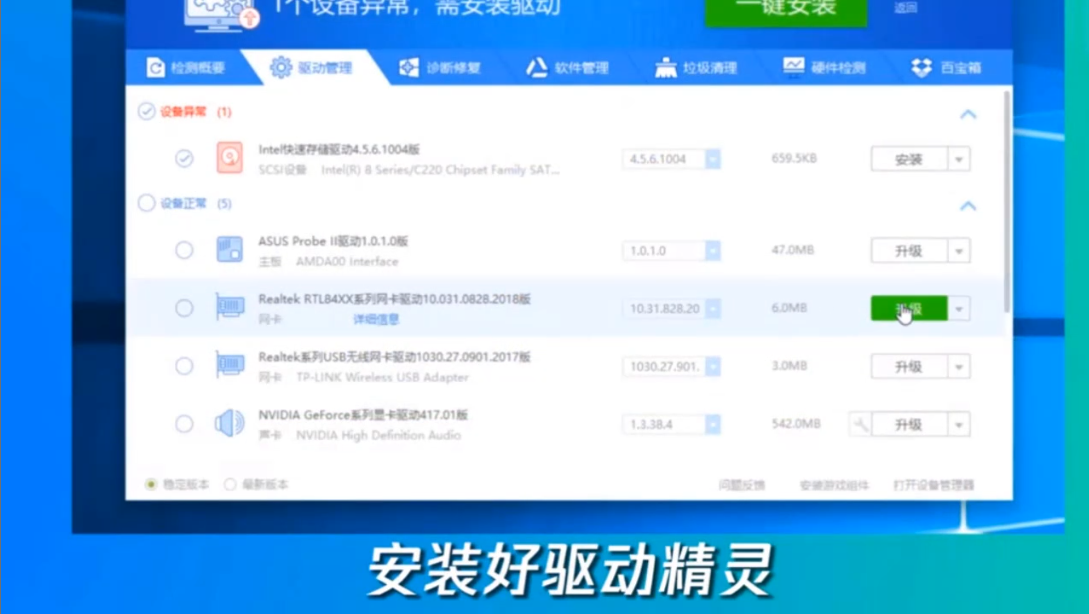Image resolution: width=1089 pixels, height=614 pixels.
Task: Collapse the 设备异常 section chevron
Action: [x=968, y=114]
